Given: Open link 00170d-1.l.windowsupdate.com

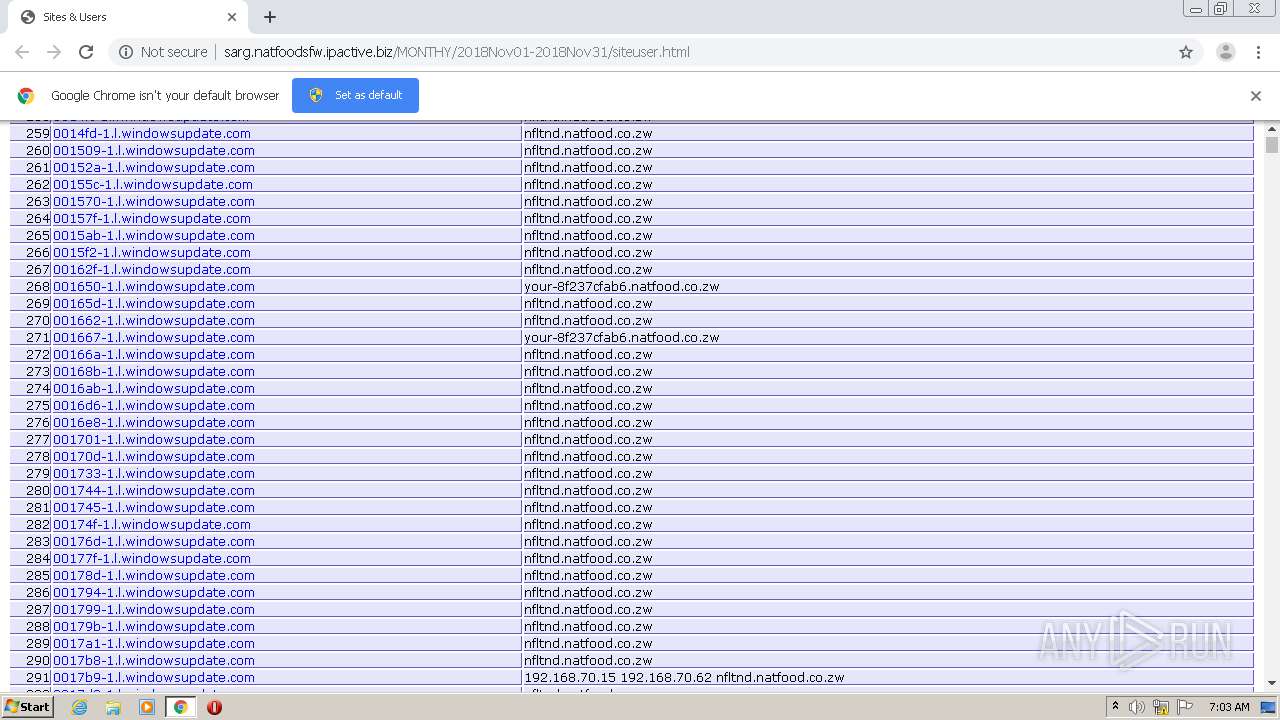Looking at the screenshot, I should coord(154,456).
